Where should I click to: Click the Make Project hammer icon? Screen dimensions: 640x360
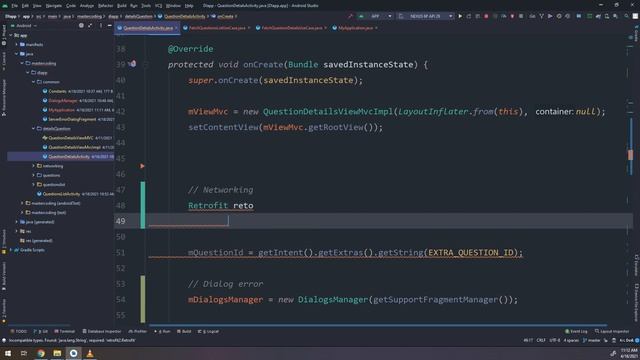[x=350, y=16]
